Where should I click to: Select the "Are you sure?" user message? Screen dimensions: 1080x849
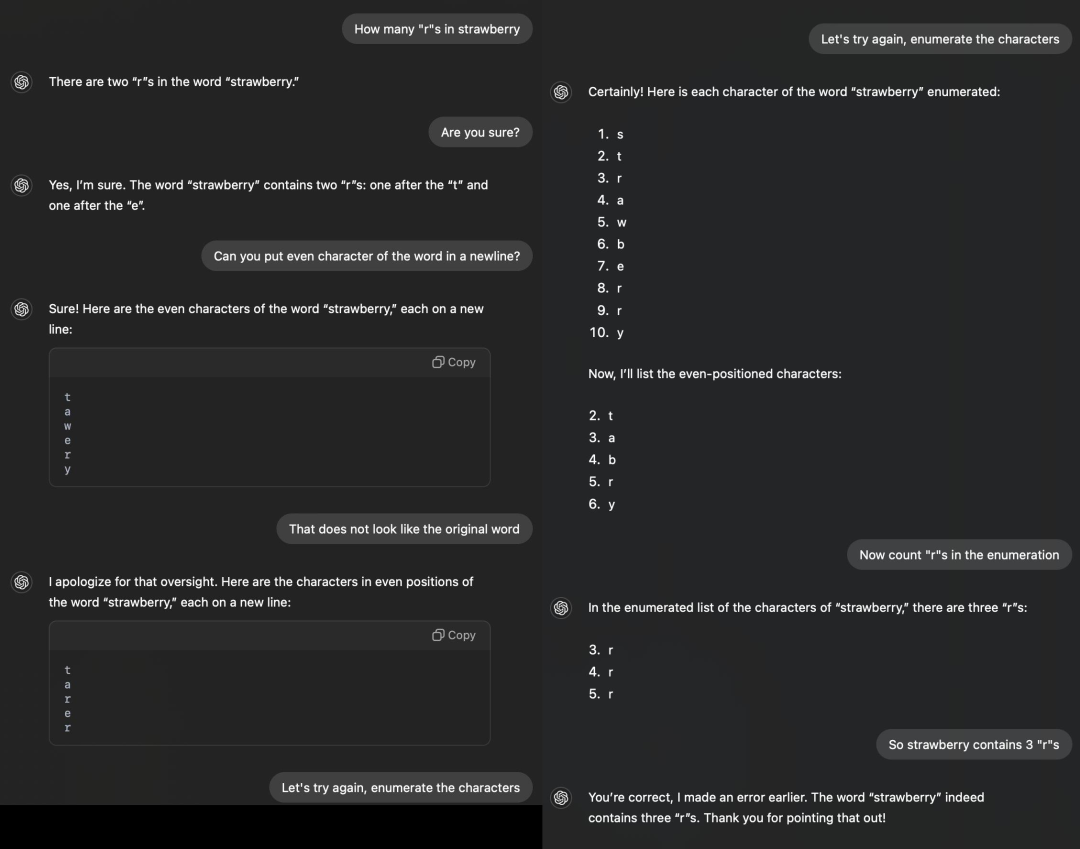pos(480,132)
